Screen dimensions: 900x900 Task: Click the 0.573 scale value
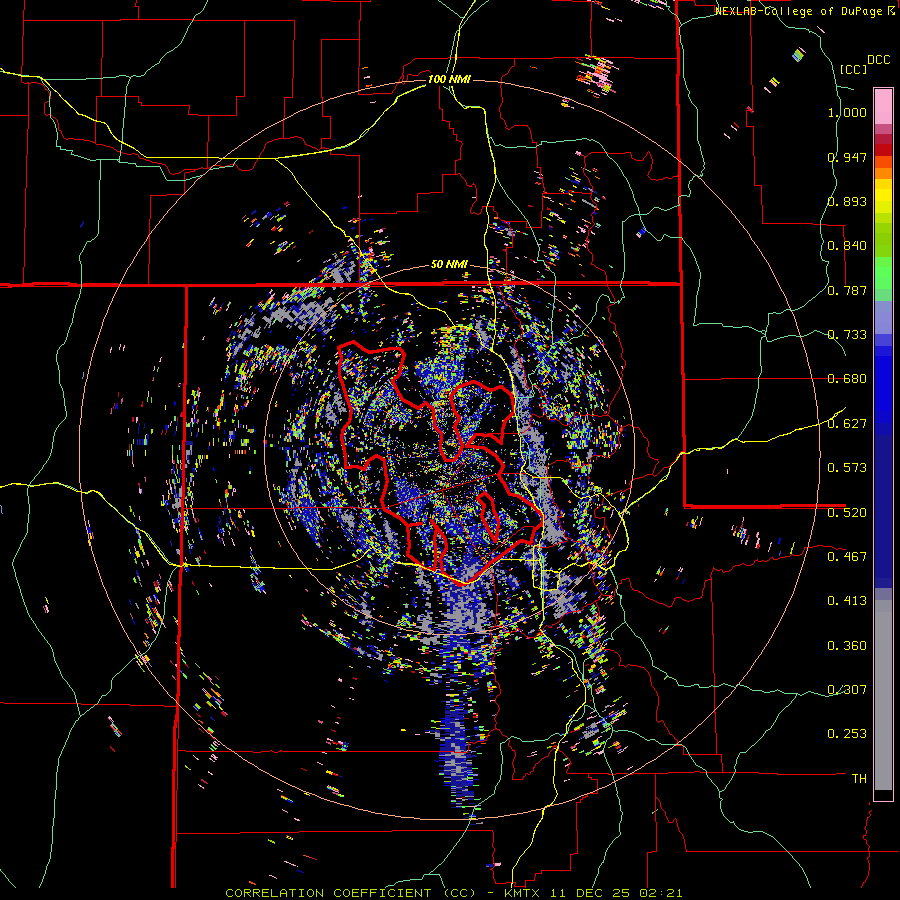(x=847, y=468)
